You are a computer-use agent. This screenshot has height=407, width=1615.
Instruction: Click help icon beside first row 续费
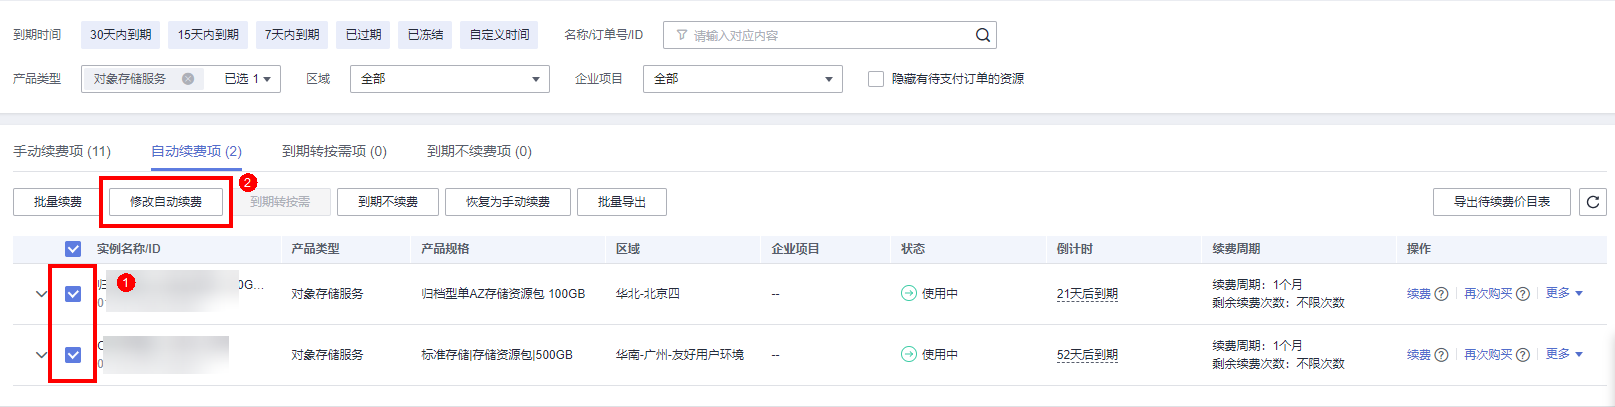tap(1441, 294)
